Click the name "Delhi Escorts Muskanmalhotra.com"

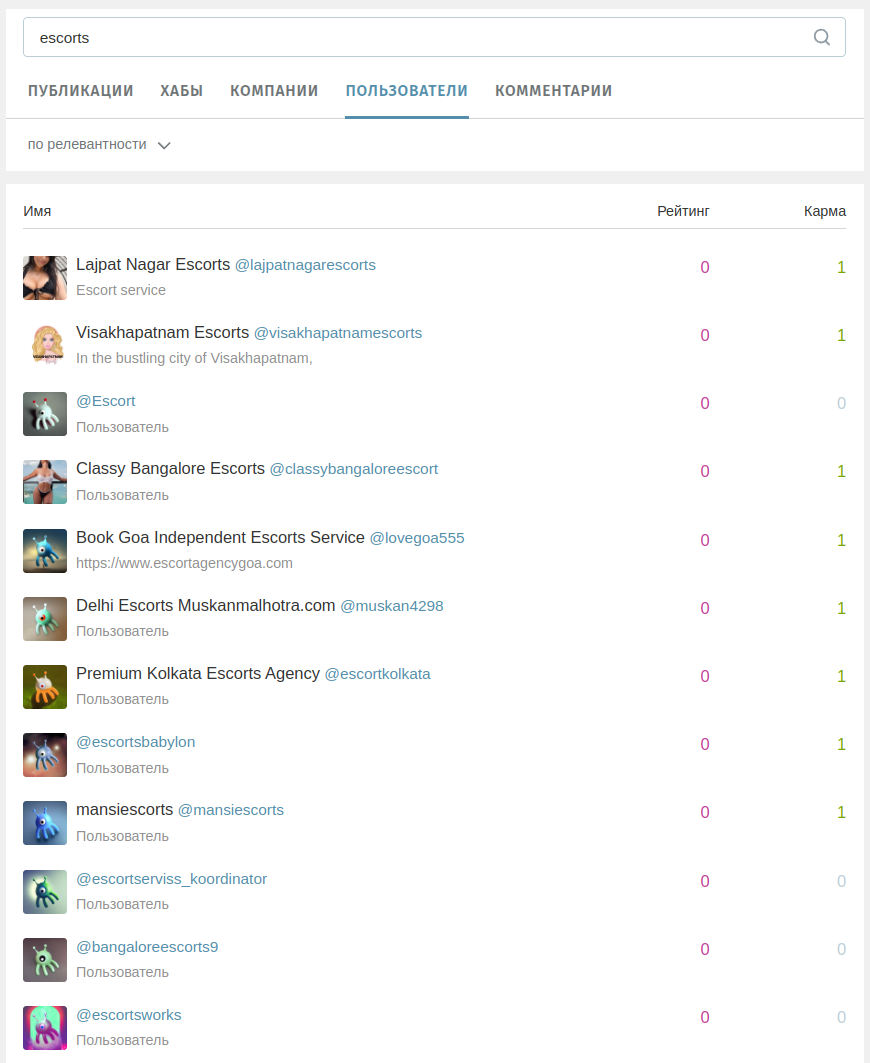tap(205, 605)
